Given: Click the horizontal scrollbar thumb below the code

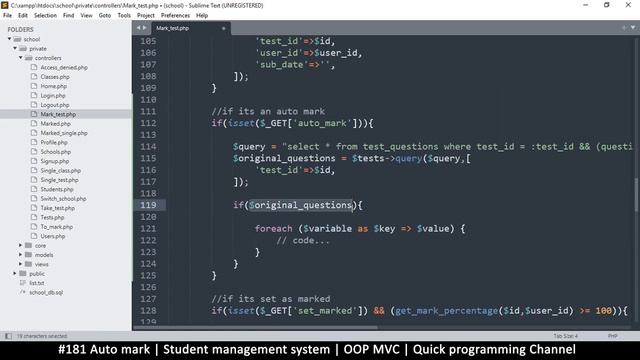Looking at the screenshot, I should 255,327.
